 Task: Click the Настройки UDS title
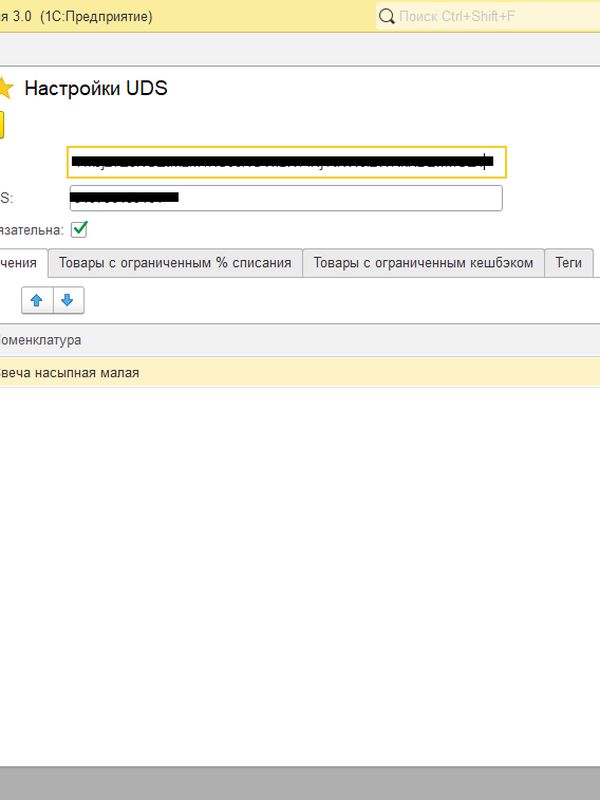[x=96, y=88]
